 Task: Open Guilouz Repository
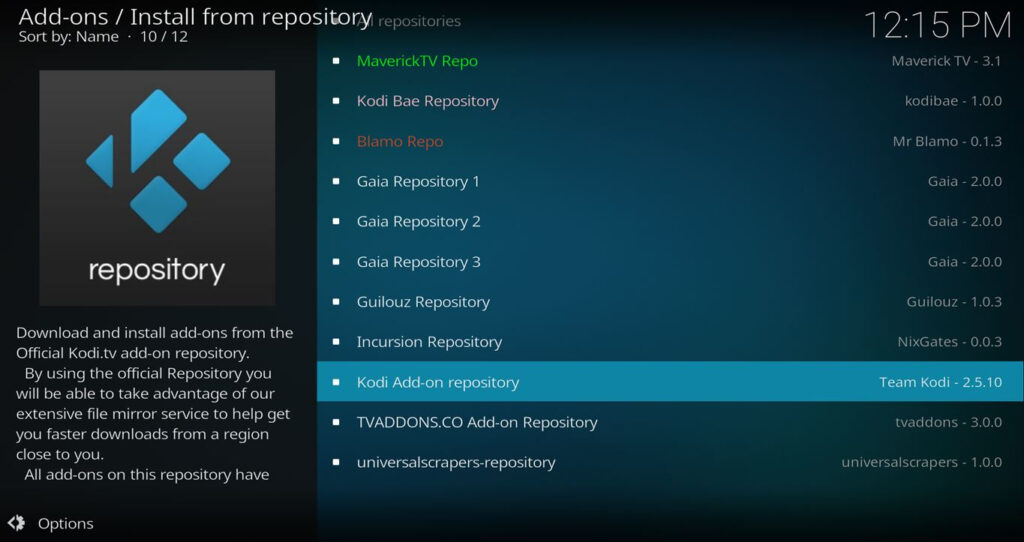pos(670,302)
